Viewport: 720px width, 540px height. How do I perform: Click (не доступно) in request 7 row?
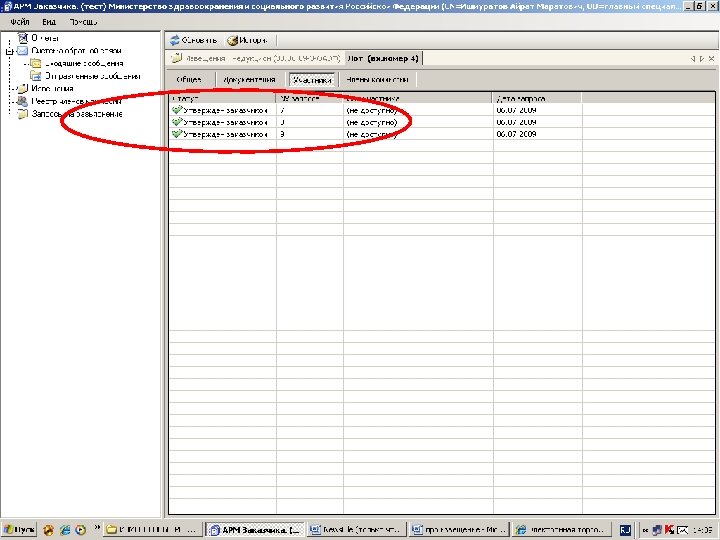(x=372, y=110)
